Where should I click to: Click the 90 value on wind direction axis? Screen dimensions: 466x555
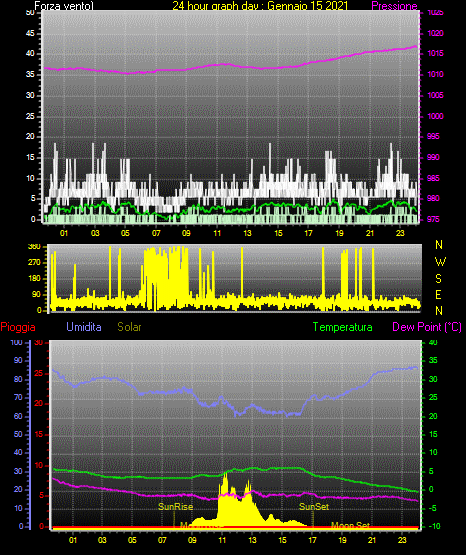(36, 294)
